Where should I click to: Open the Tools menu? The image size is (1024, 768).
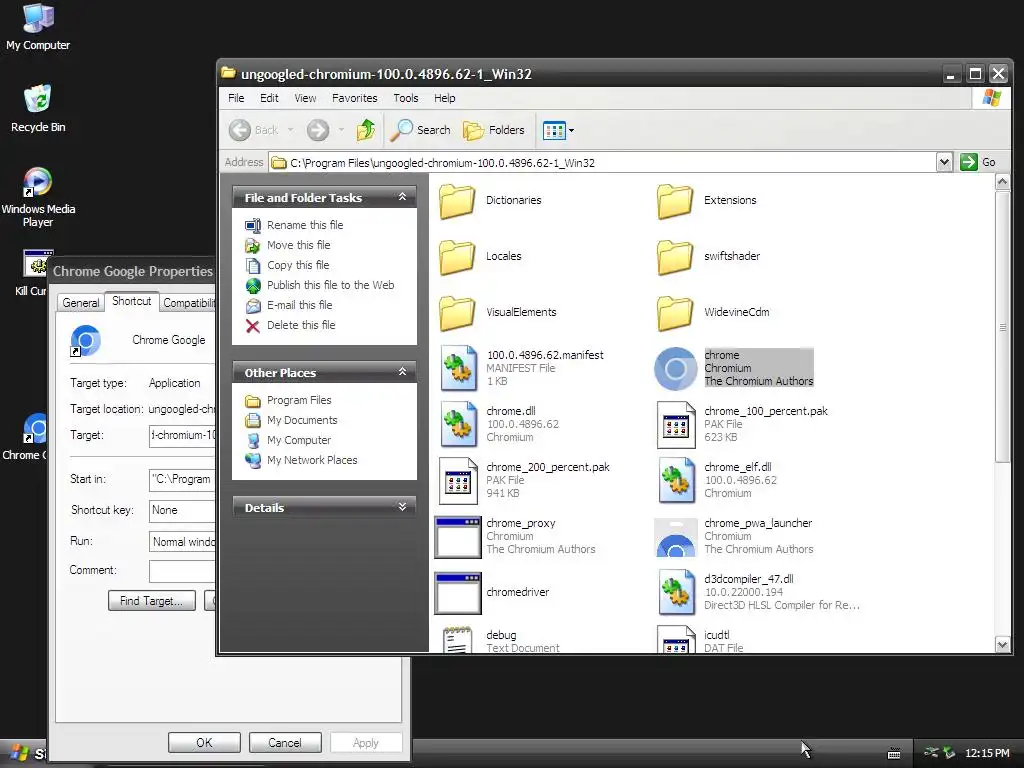406,98
